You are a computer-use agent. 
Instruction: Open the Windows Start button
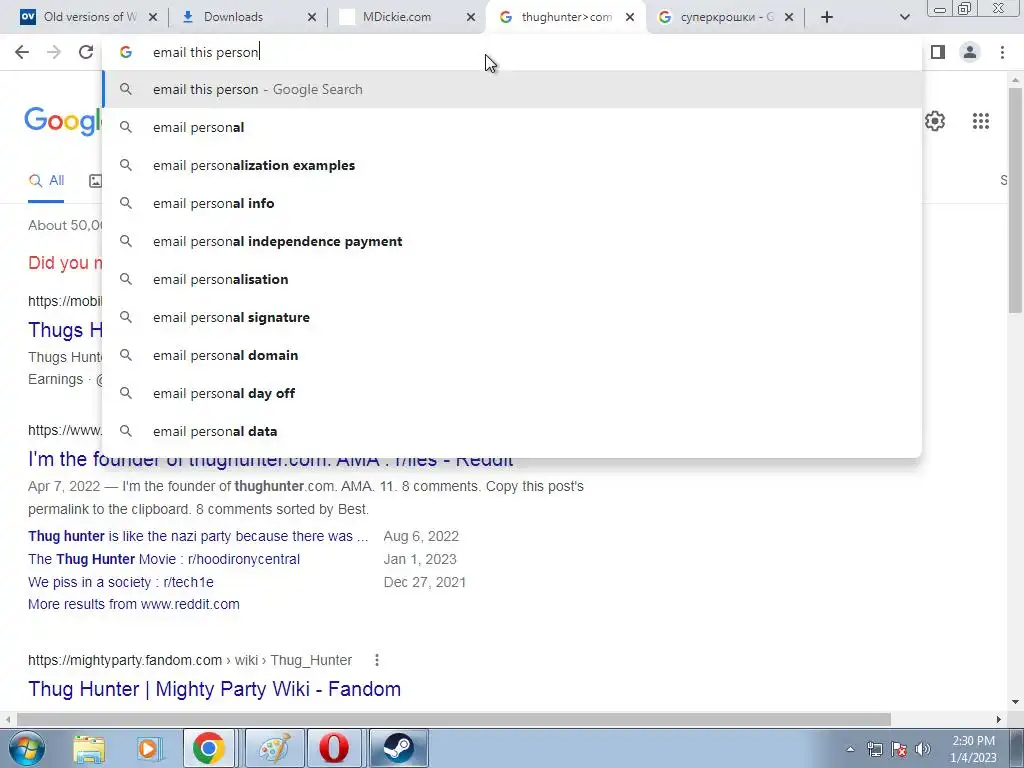click(x=27, y=748)
